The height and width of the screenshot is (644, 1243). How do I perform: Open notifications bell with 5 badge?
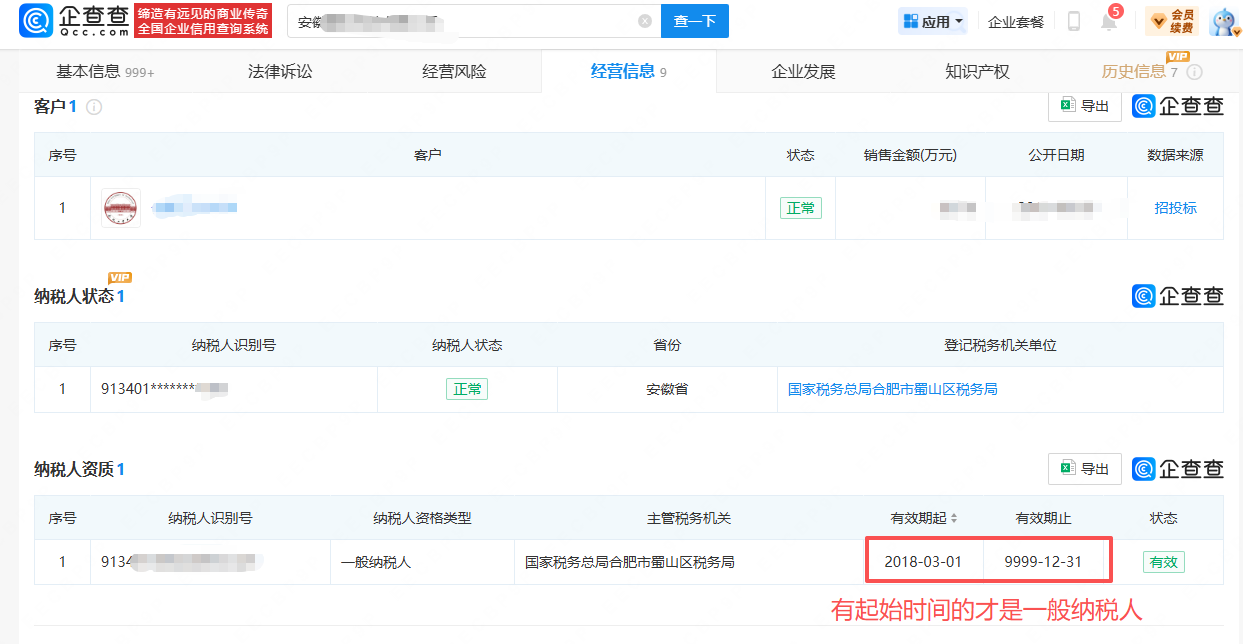(1110, 20)
